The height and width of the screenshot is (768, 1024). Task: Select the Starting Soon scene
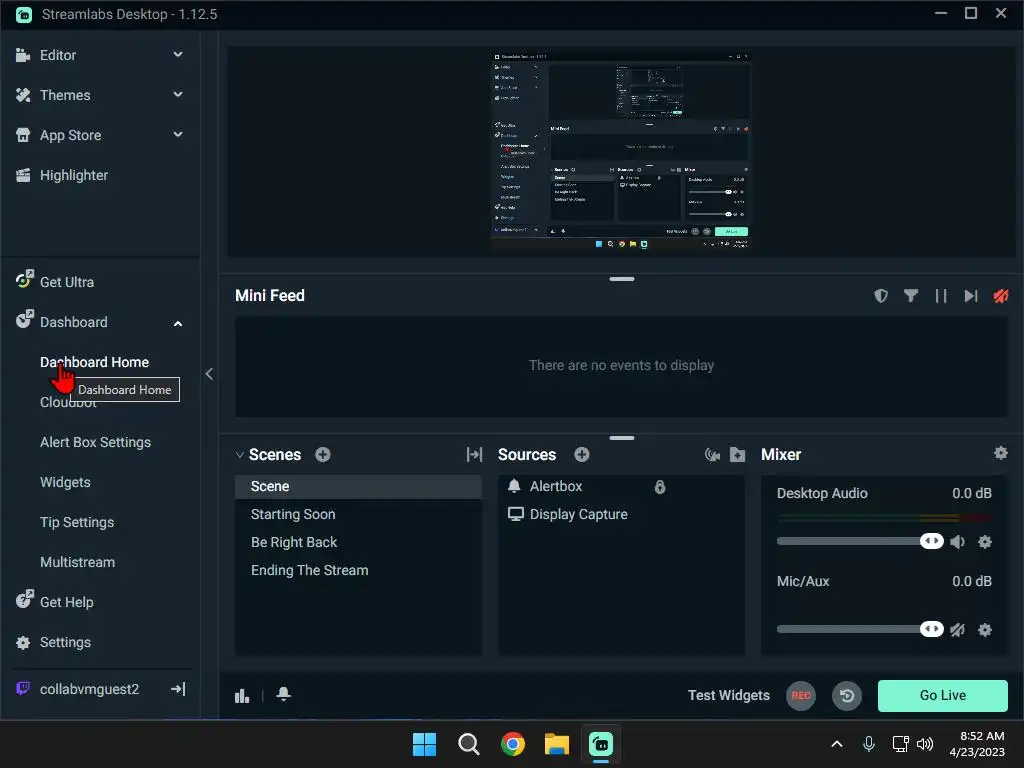(358, 515)
